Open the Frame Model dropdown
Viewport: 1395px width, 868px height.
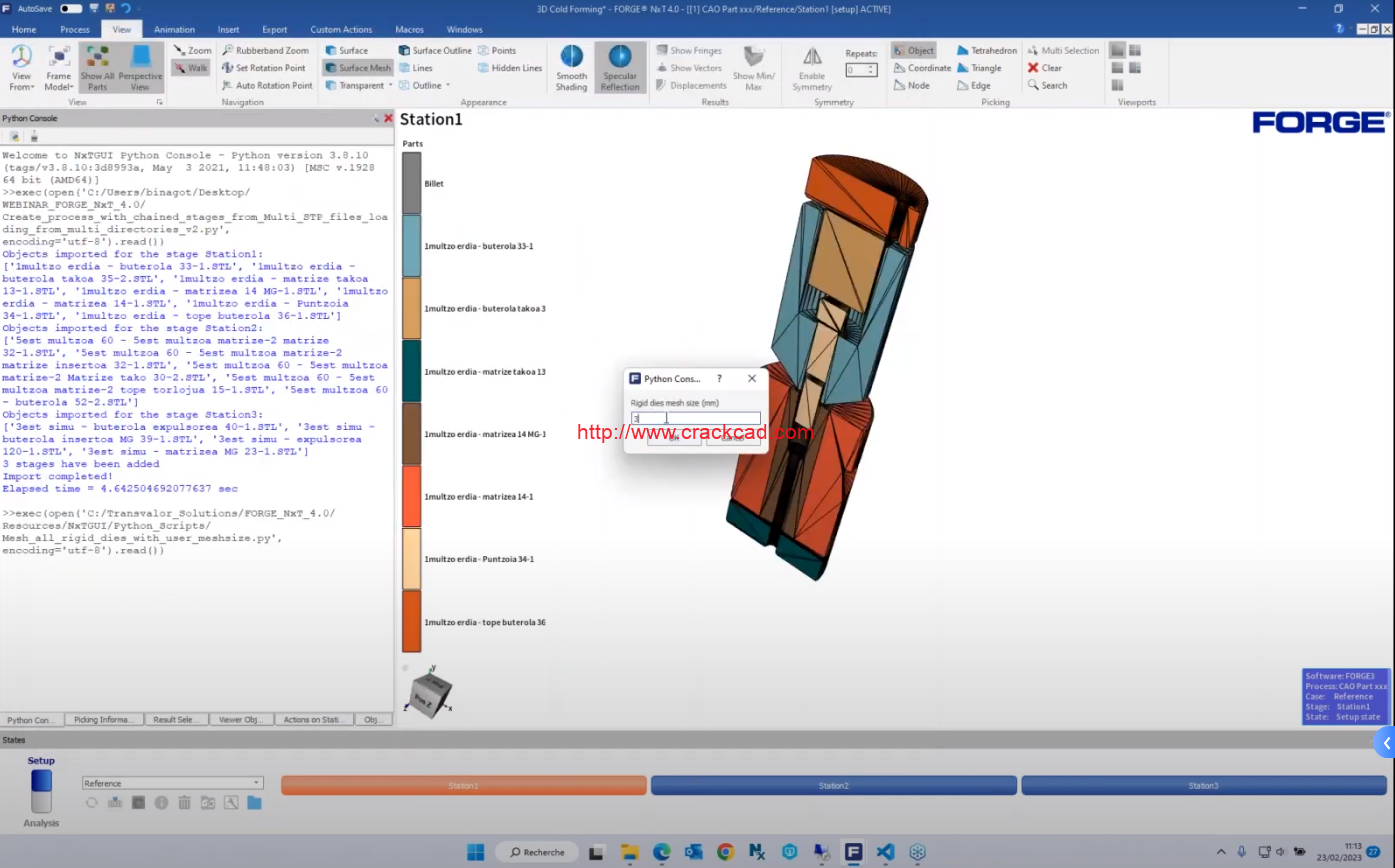click(58, 68)
